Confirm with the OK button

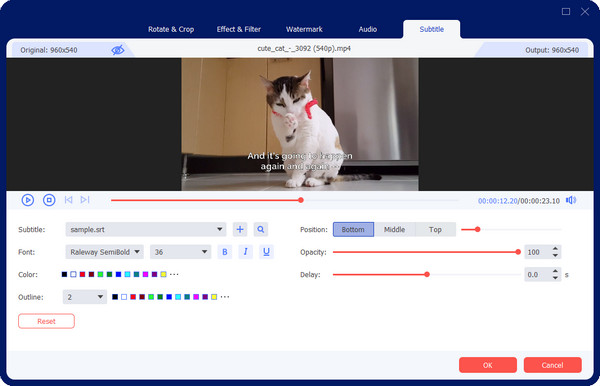(x=488, y=365)
